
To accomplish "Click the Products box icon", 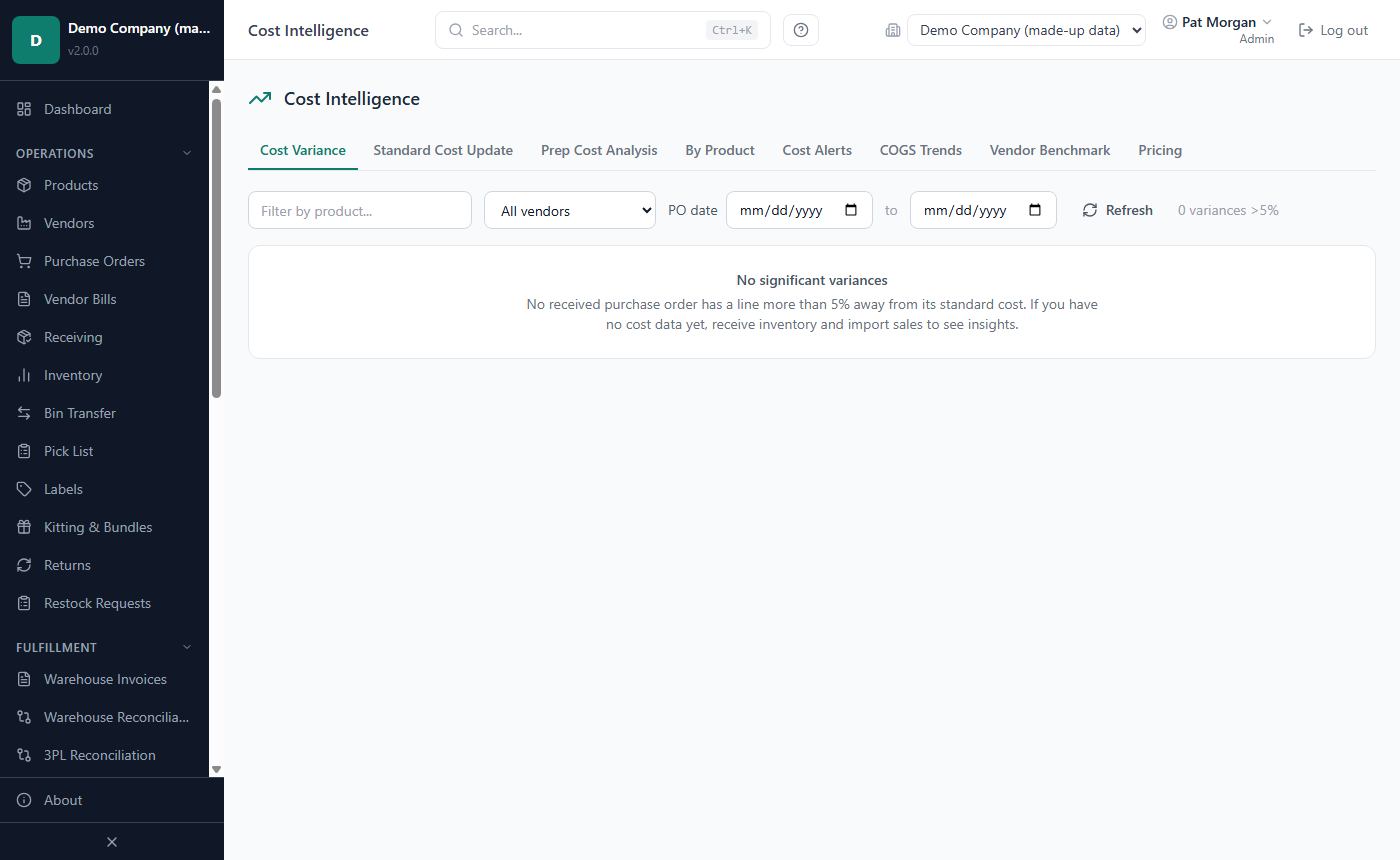I will [x=24, y=185].
